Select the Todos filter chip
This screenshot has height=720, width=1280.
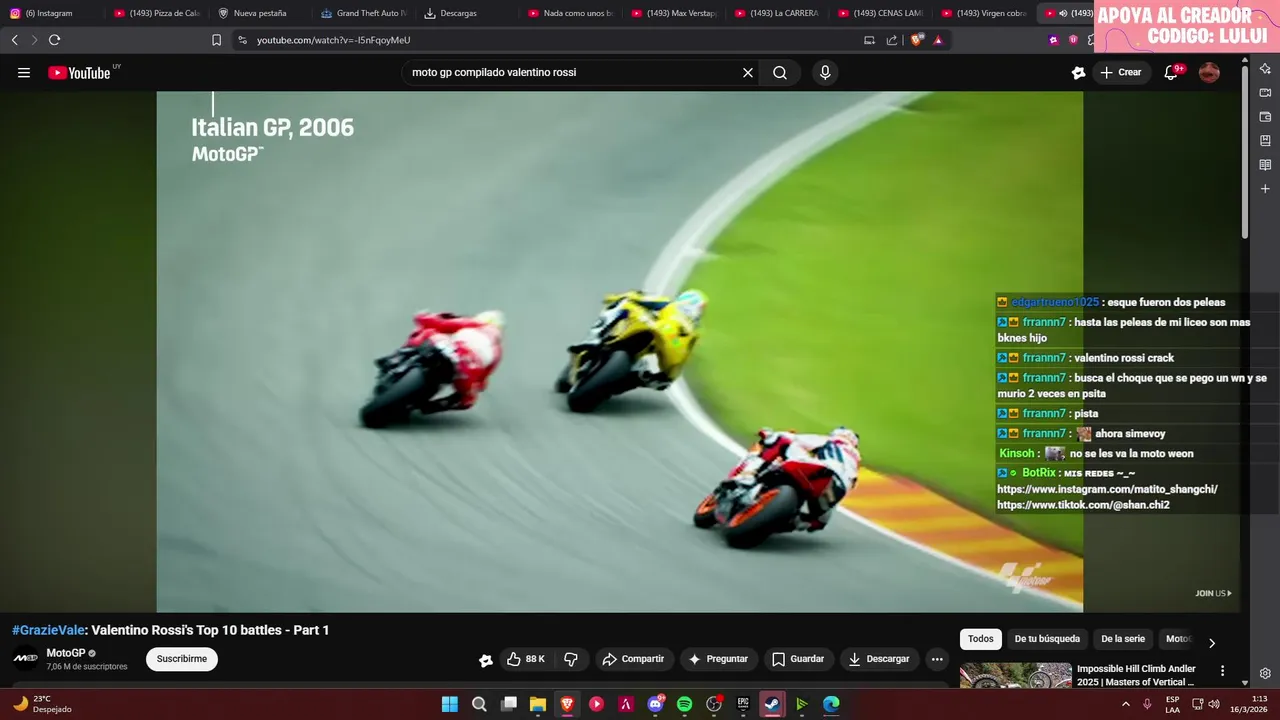pos(981,639)
